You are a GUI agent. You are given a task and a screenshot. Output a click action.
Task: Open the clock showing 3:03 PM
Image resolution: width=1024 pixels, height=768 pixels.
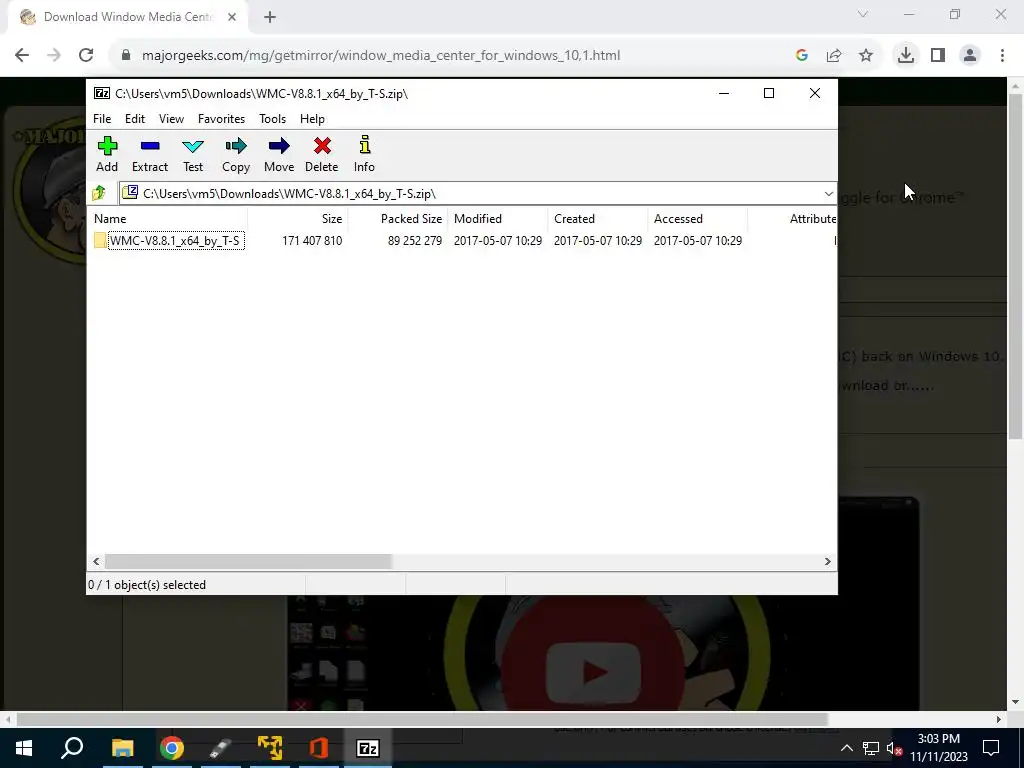938,748
